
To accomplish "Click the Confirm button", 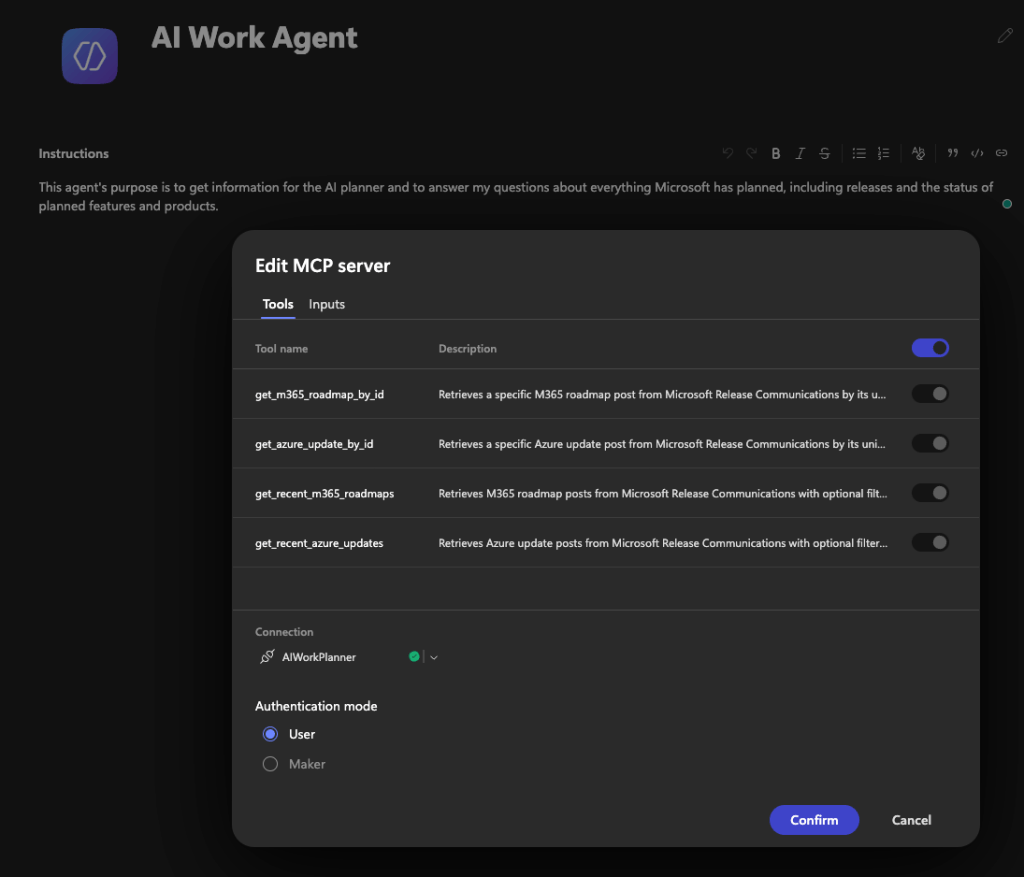I will click(x=814, y=820).
